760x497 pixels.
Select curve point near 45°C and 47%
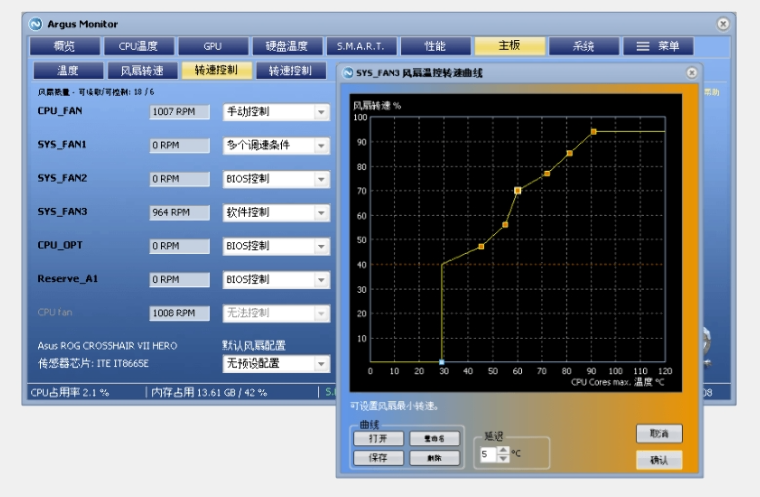(481, 247)
